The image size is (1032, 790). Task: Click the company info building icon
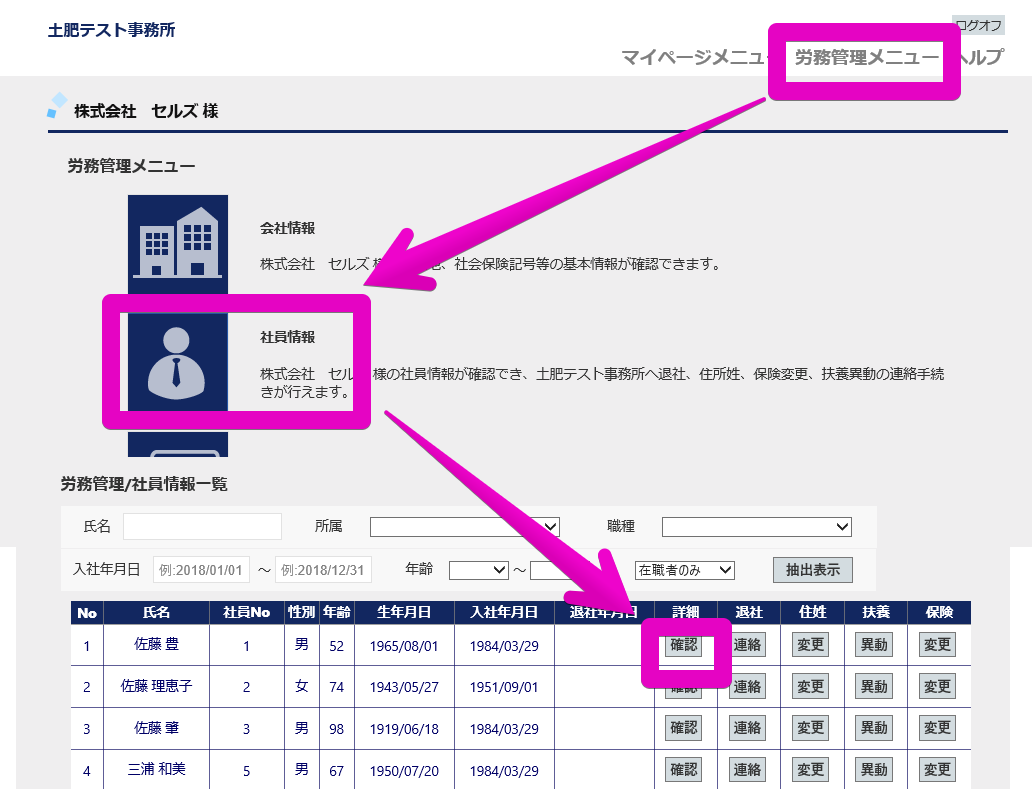178,241
